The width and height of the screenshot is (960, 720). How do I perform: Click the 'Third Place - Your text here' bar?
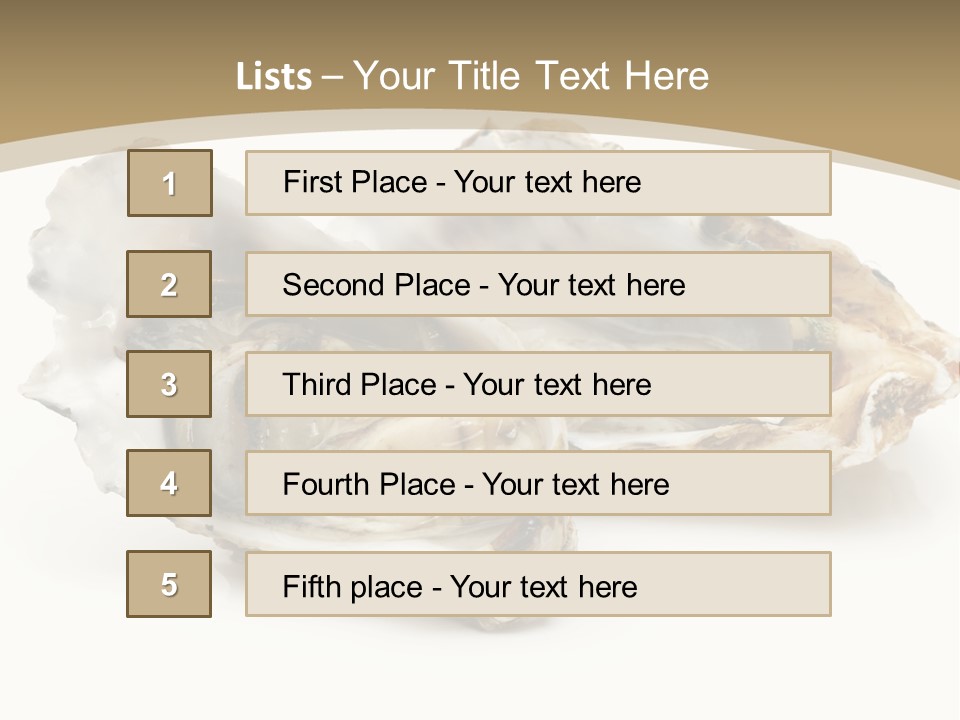pos(538,384)
